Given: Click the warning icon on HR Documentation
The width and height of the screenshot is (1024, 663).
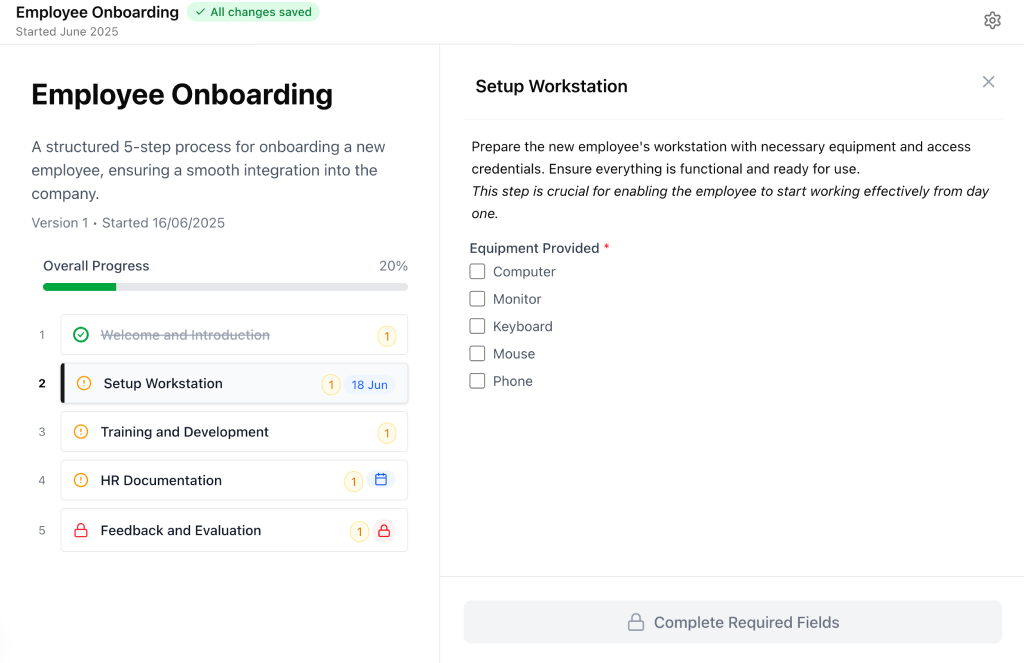Looking at the screenshot, I should point(81,480).
